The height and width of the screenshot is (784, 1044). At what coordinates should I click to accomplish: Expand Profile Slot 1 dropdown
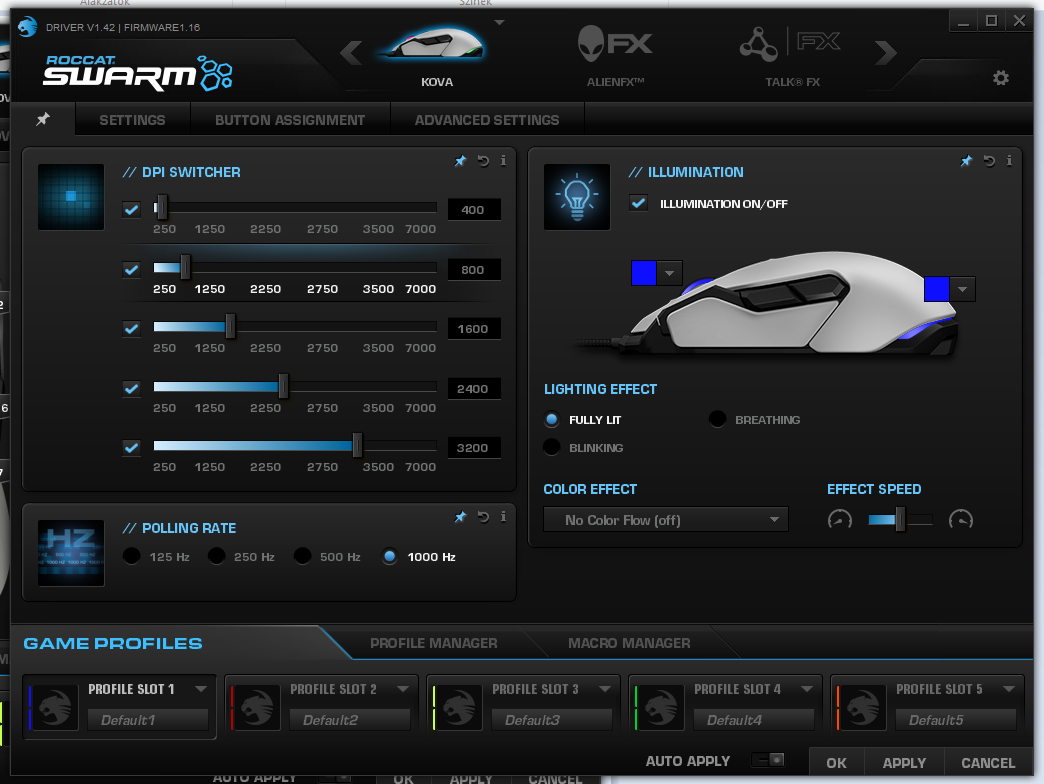(201, 689)
